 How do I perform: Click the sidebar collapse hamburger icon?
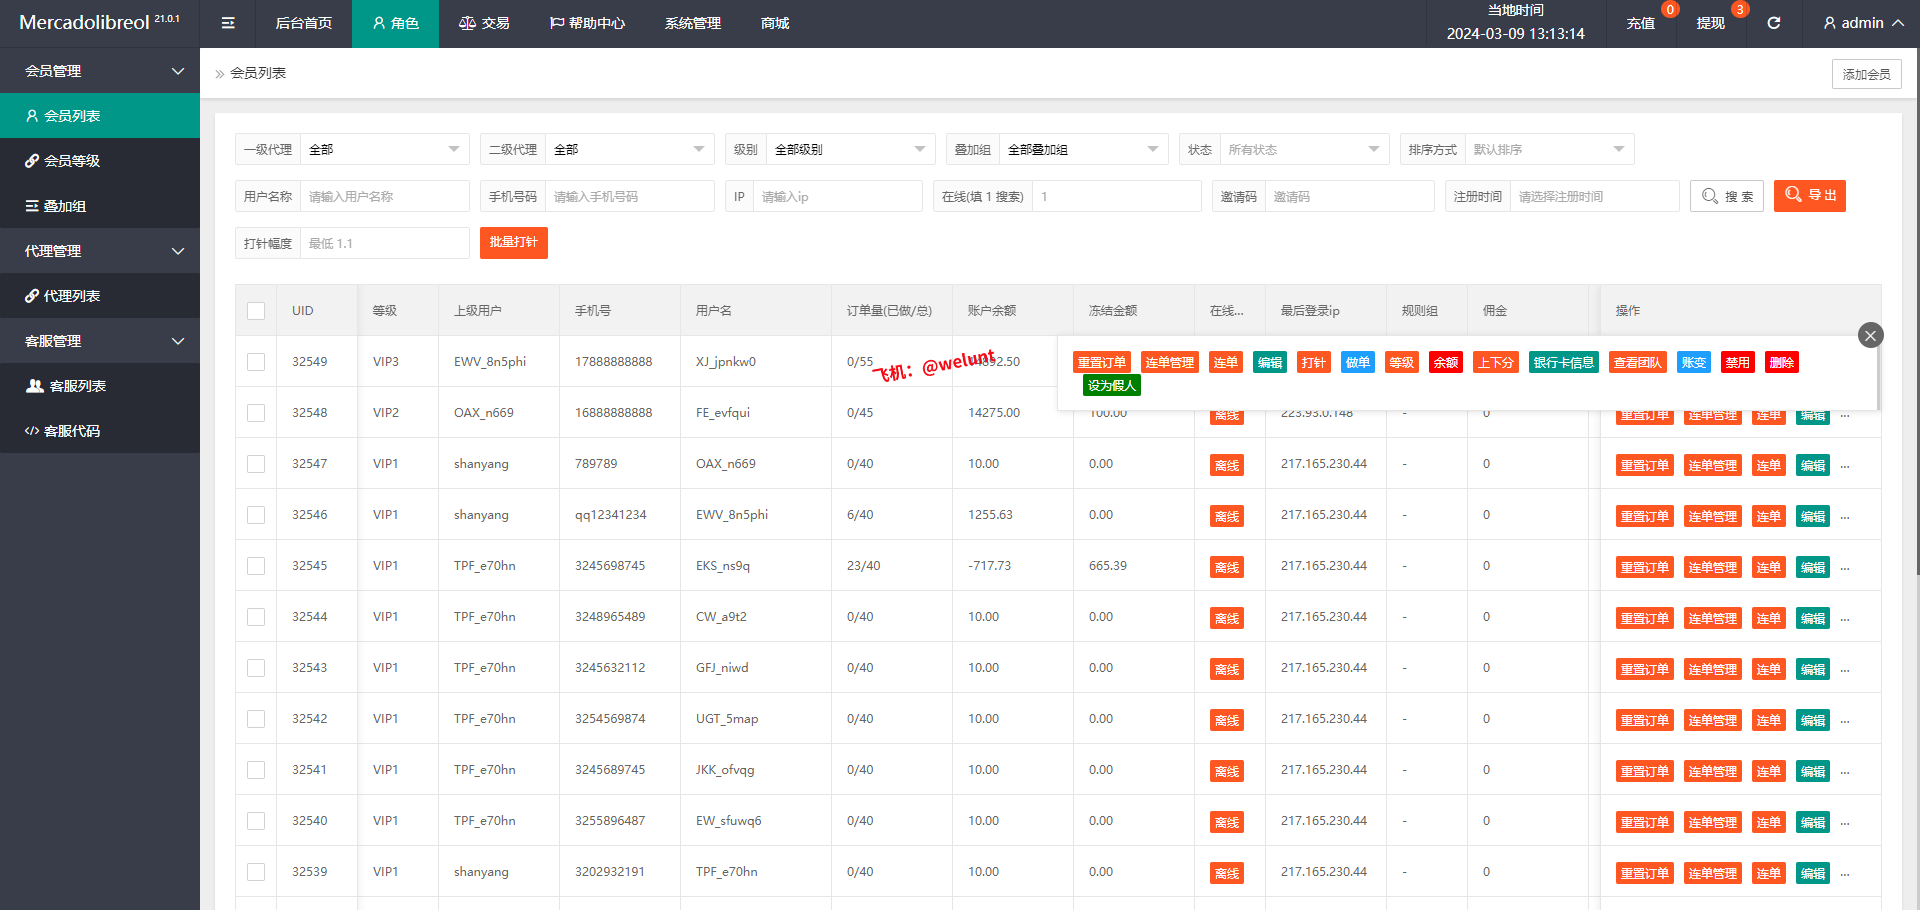(x=228, y=23)
